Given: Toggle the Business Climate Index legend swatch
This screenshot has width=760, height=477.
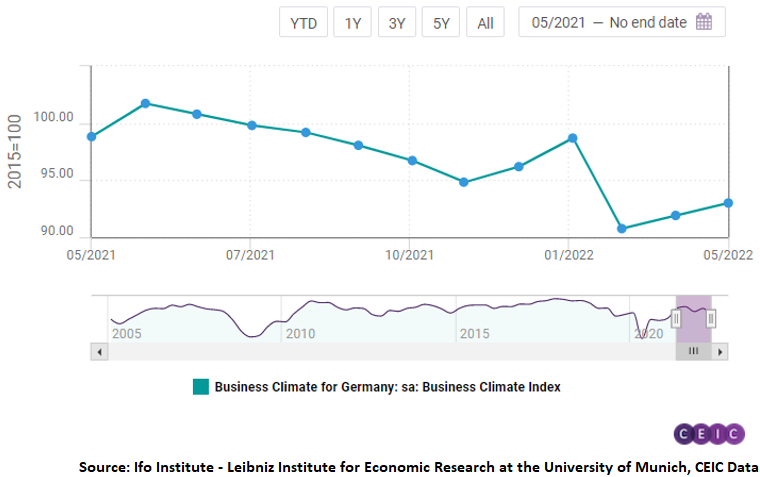Looking at the screenshot, I should click(200, 387).
